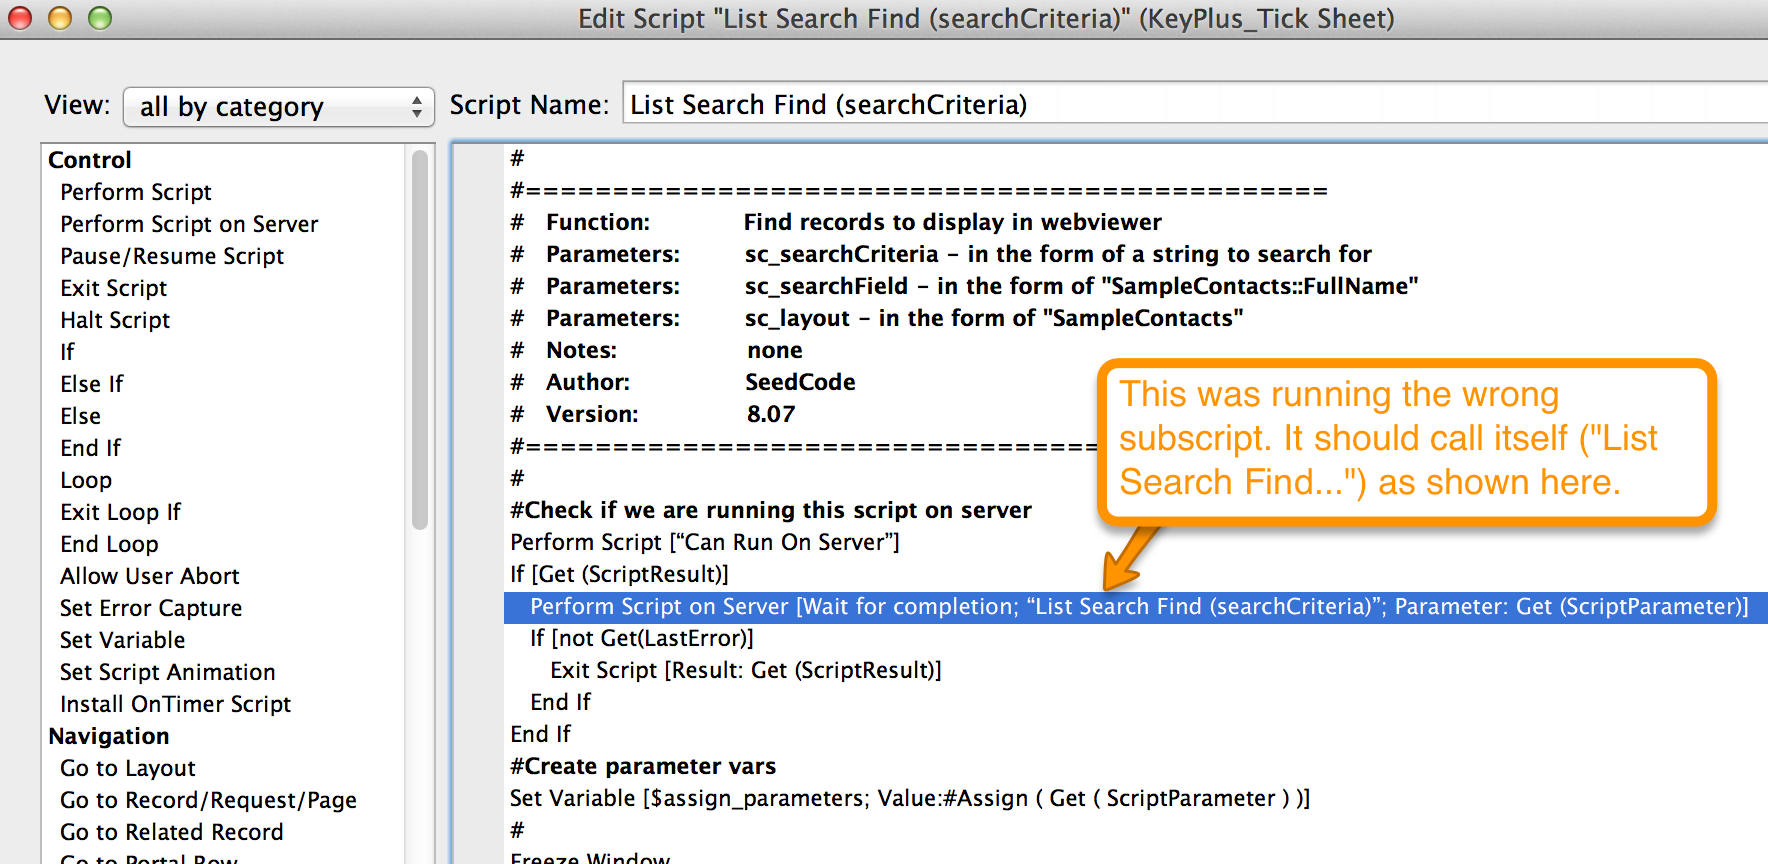Choose Pause/Resume Script from step list
Image resolution: width=1768 pixels, height=864 pixels.
point(172,256)
